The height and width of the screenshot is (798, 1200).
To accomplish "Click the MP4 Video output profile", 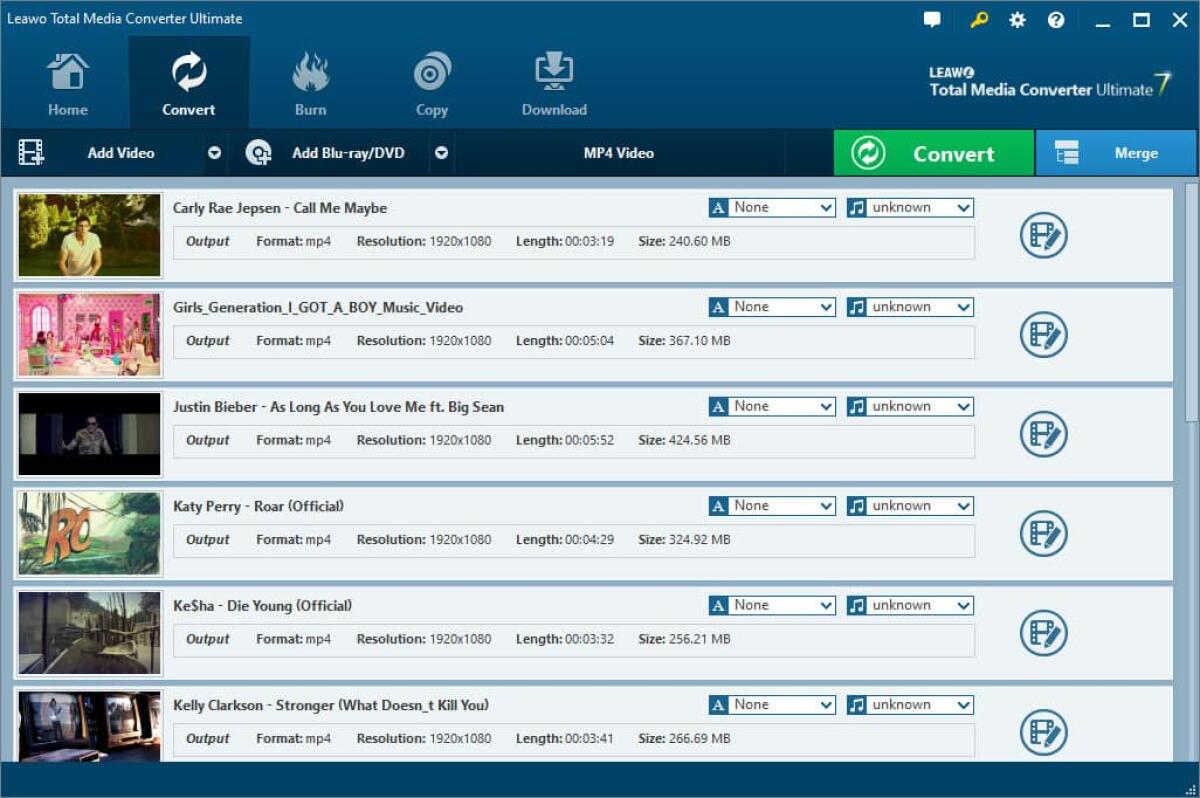I will (619, 153).
